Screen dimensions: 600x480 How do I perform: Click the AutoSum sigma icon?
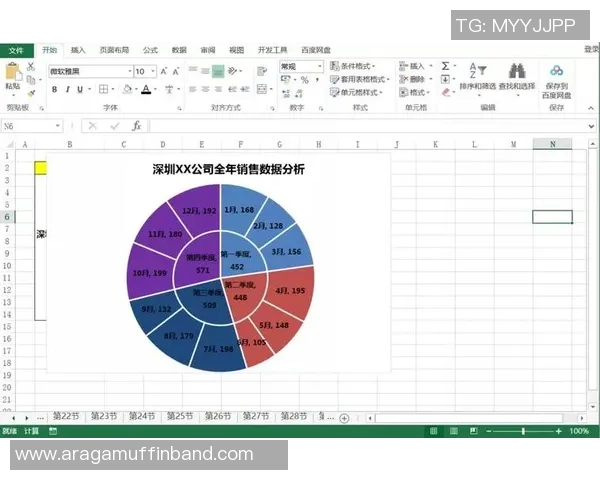(445, 66)
